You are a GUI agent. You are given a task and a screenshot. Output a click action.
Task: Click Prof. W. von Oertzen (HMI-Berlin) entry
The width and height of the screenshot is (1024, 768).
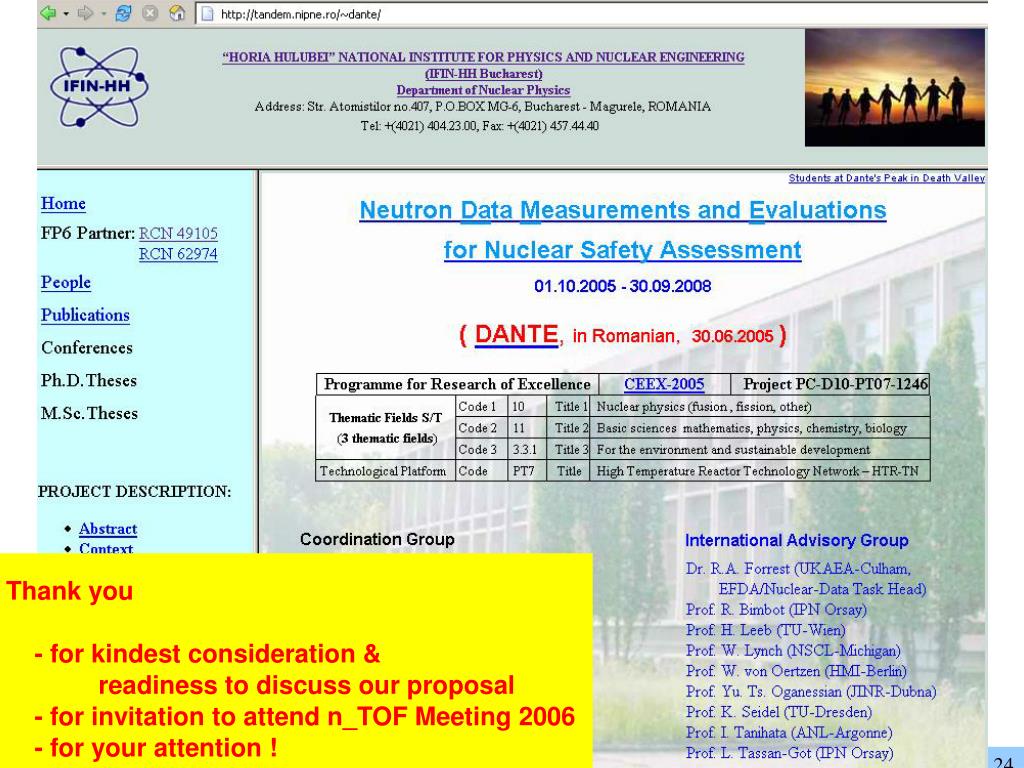coord(796,671)
